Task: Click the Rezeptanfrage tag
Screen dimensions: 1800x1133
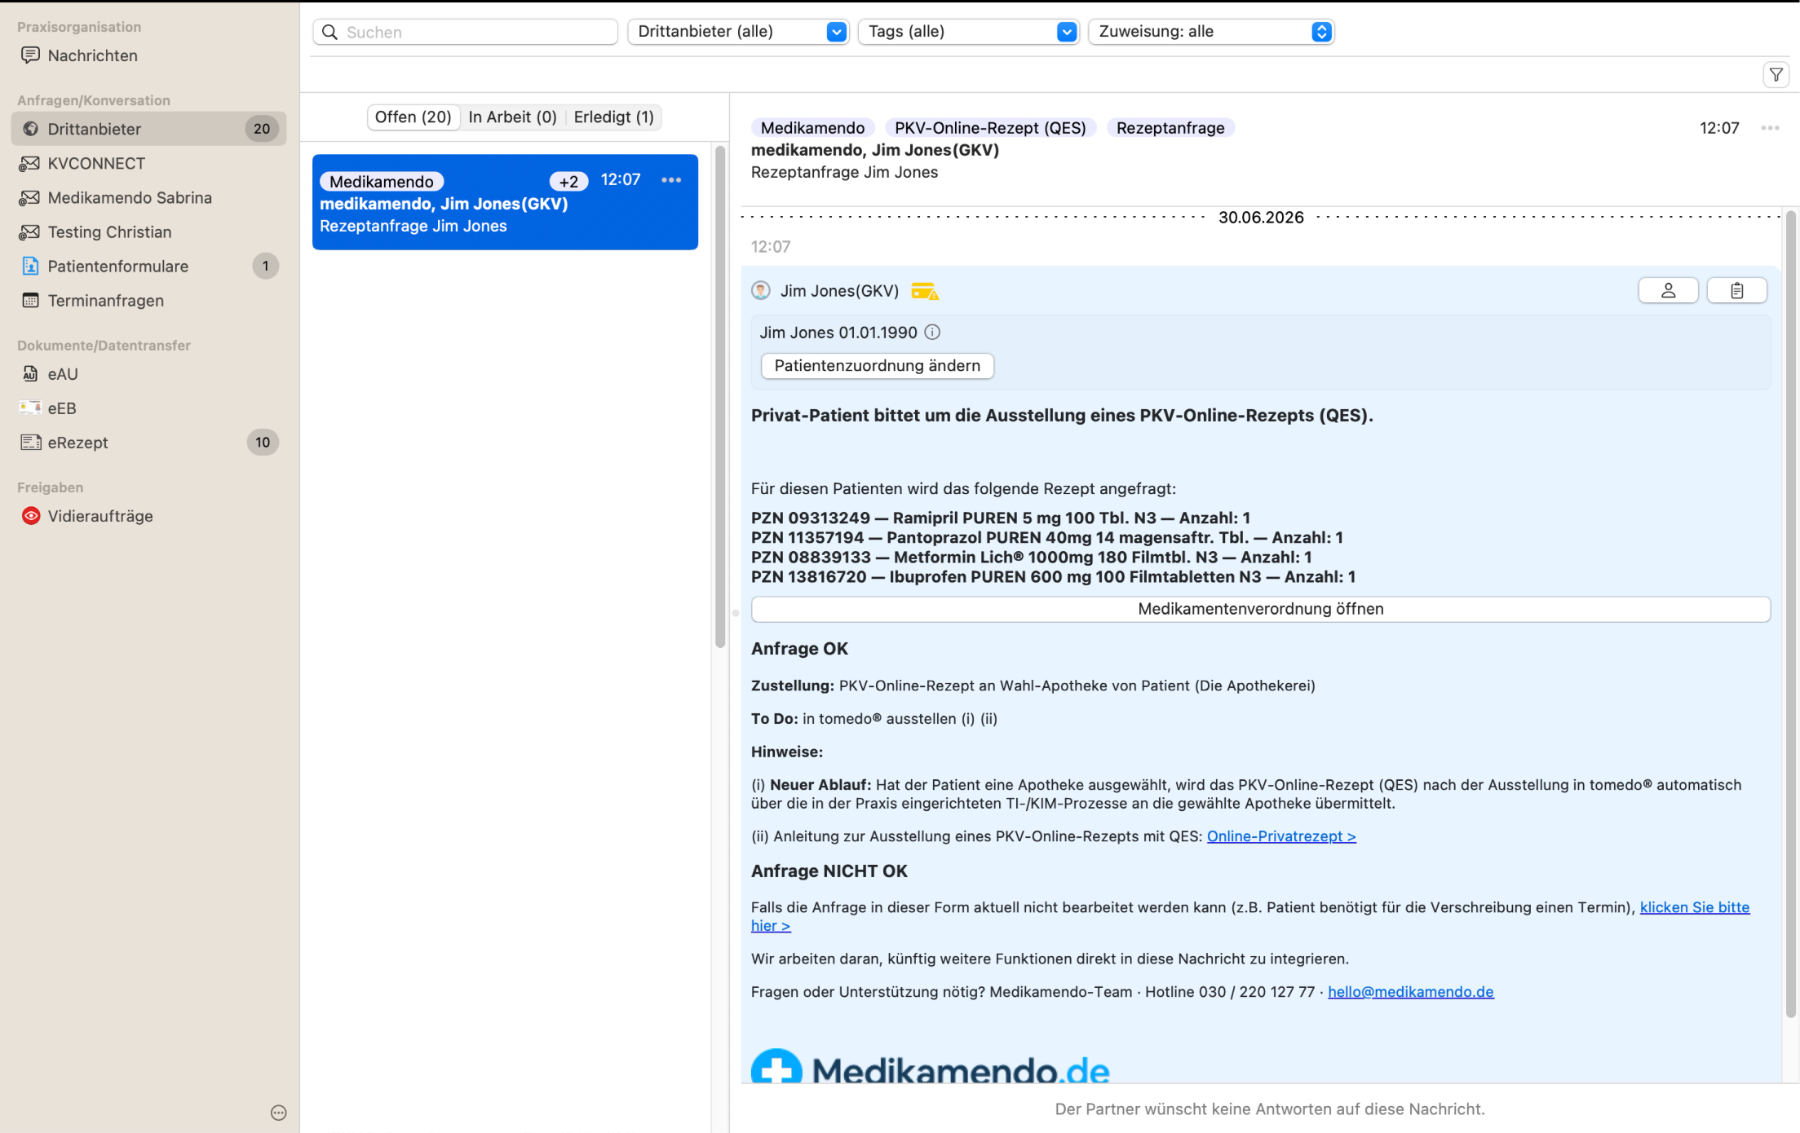Action: click(1170, 128)
